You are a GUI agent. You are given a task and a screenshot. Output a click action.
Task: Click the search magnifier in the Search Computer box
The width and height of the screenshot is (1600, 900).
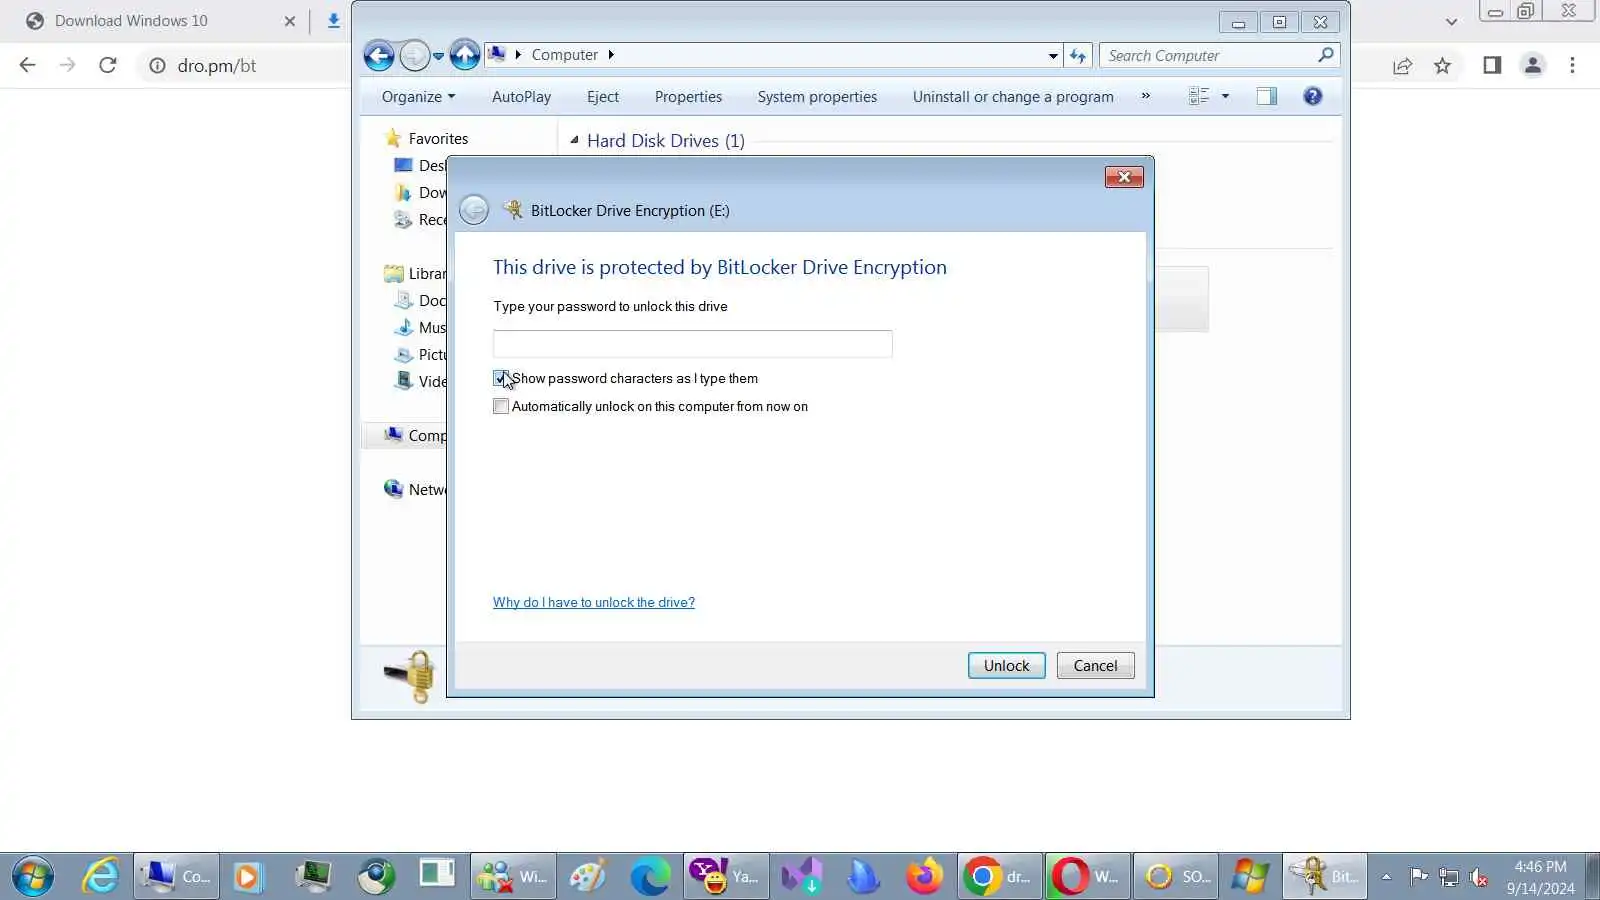(1325, 55)
